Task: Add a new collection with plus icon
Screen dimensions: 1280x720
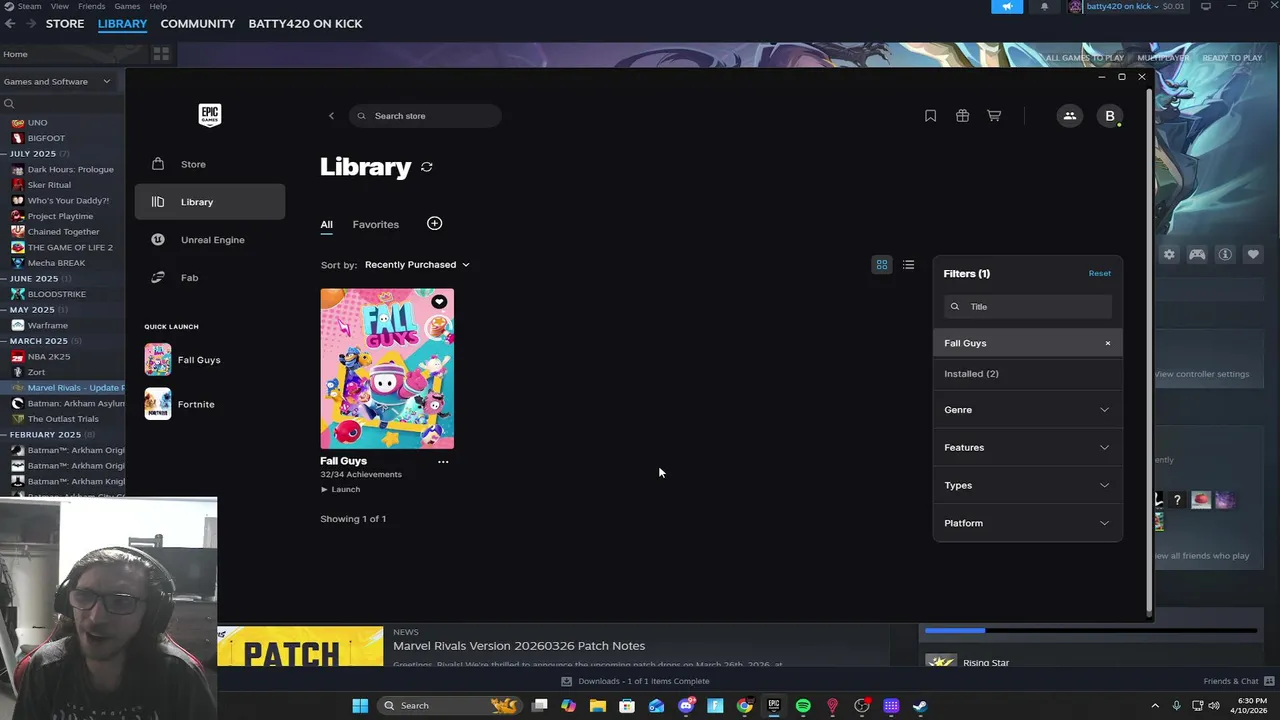Action: click(434, 224)
